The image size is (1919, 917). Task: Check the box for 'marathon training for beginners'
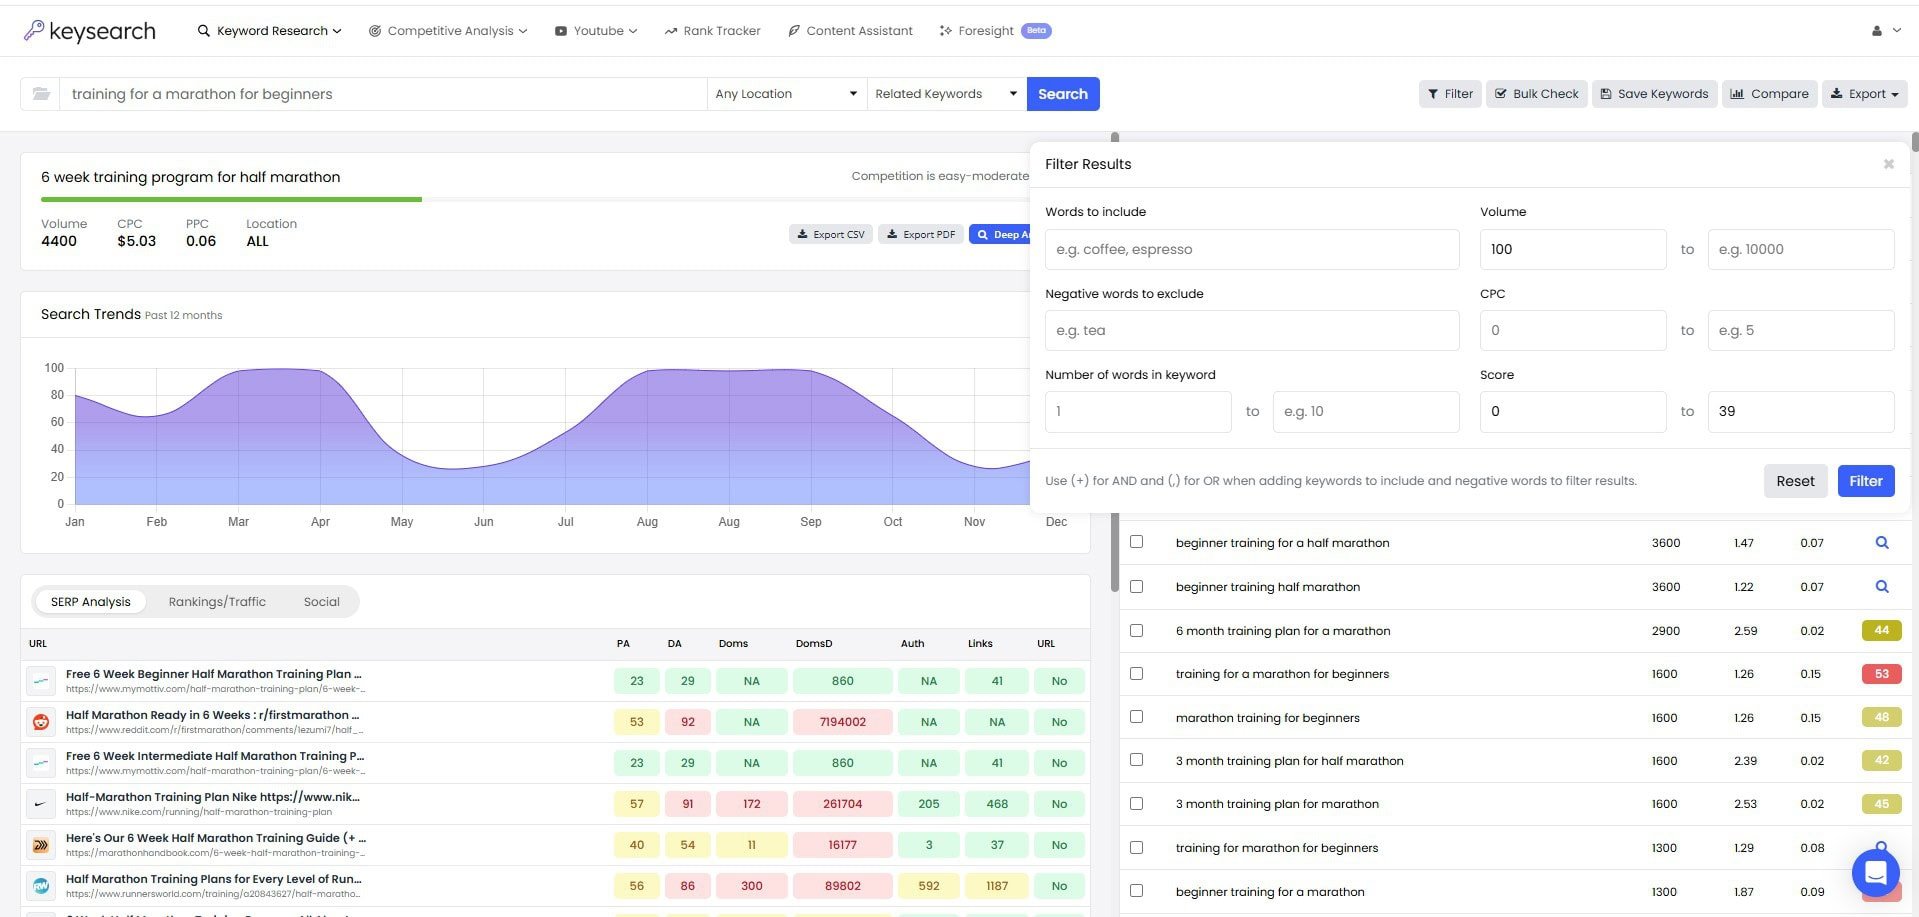(x=1136, y=717)
